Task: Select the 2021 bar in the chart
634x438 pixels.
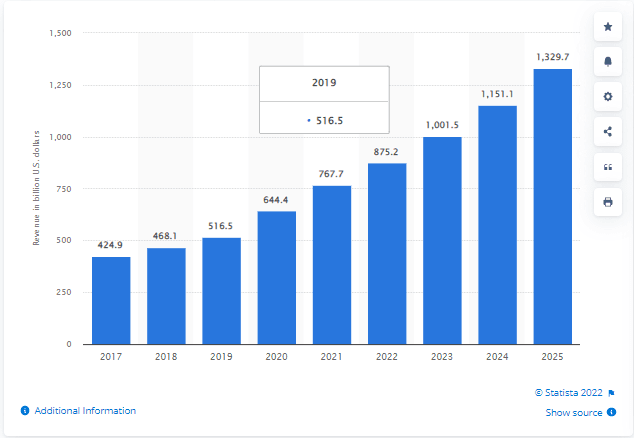Action: tap(332, 265)
